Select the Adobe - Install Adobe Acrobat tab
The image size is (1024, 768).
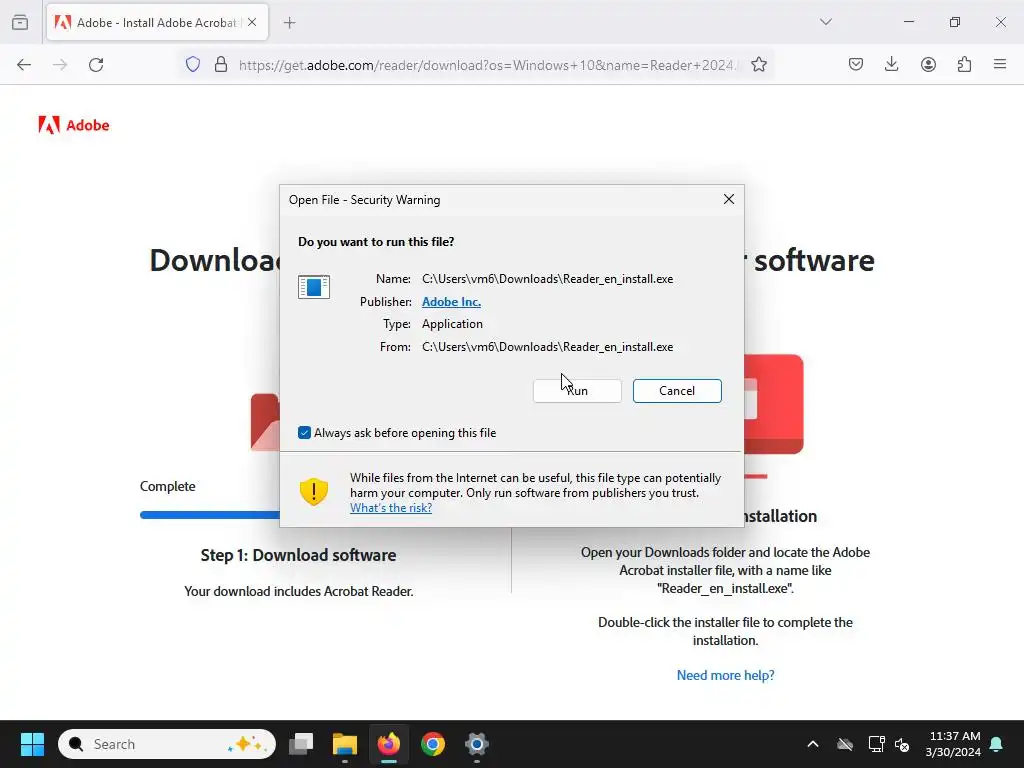pyautogui.click(x=157, y=22)
